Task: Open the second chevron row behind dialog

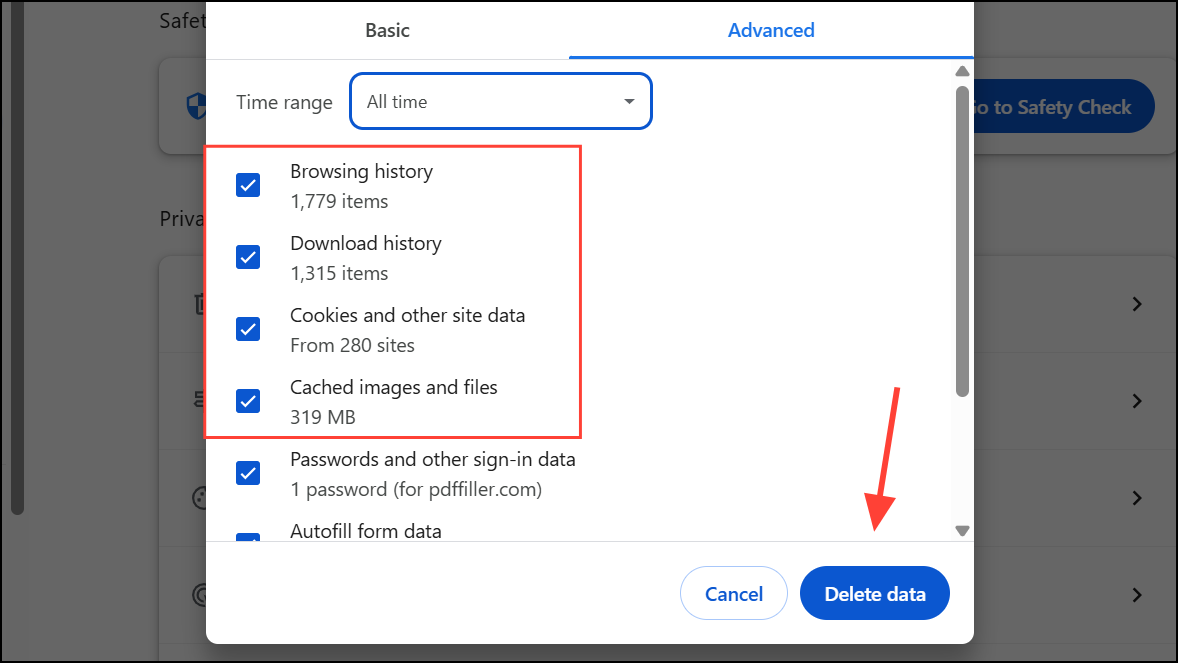Action: pos(1136,401)
